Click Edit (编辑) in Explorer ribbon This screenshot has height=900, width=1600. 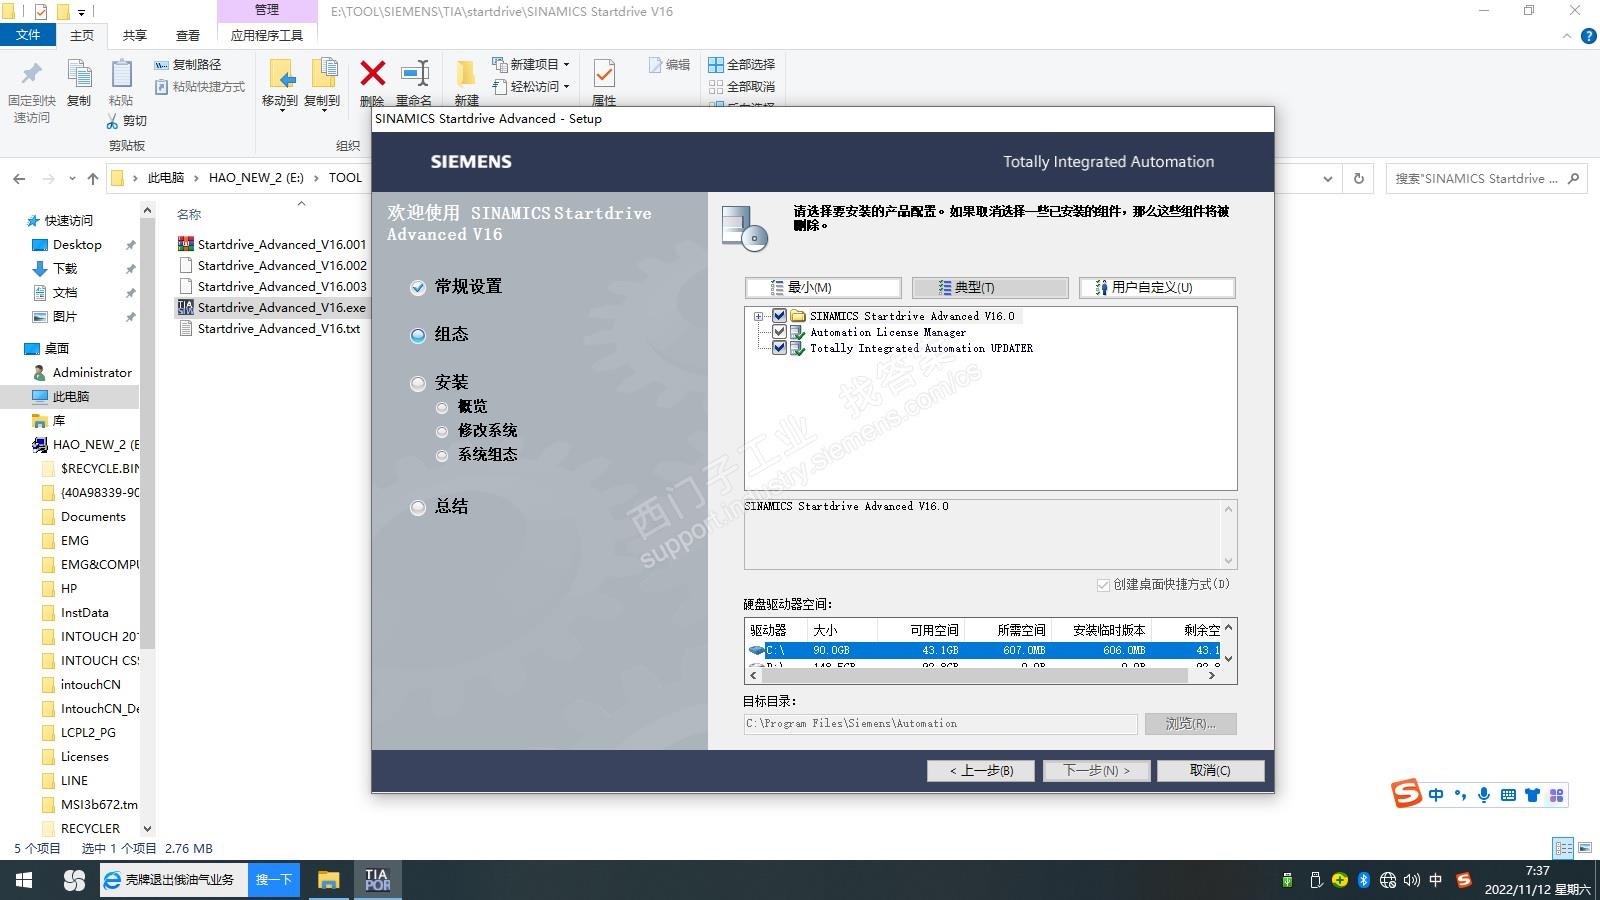click(669, 64)
